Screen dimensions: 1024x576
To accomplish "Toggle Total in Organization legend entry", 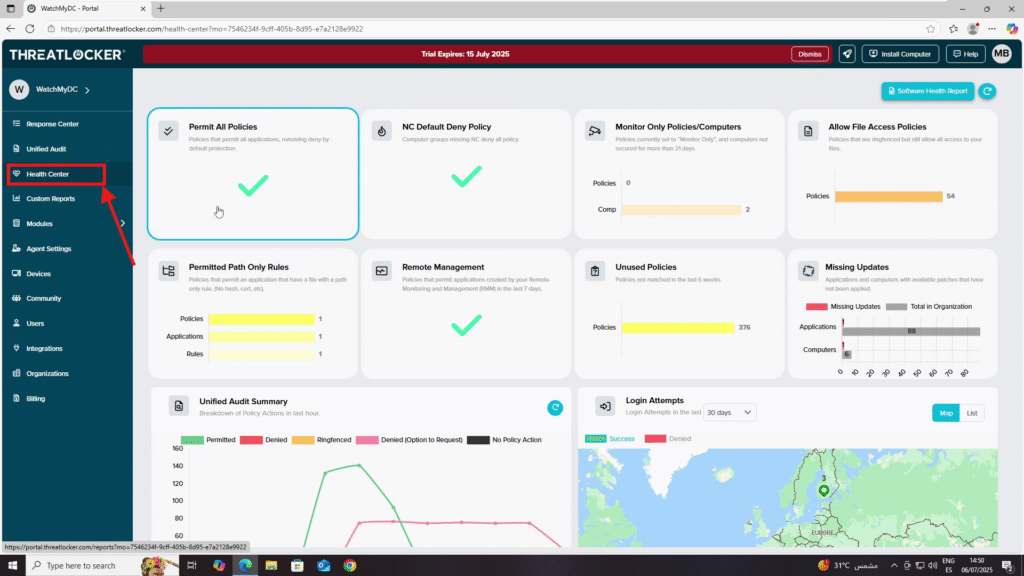I will click(x=929, y=307).
